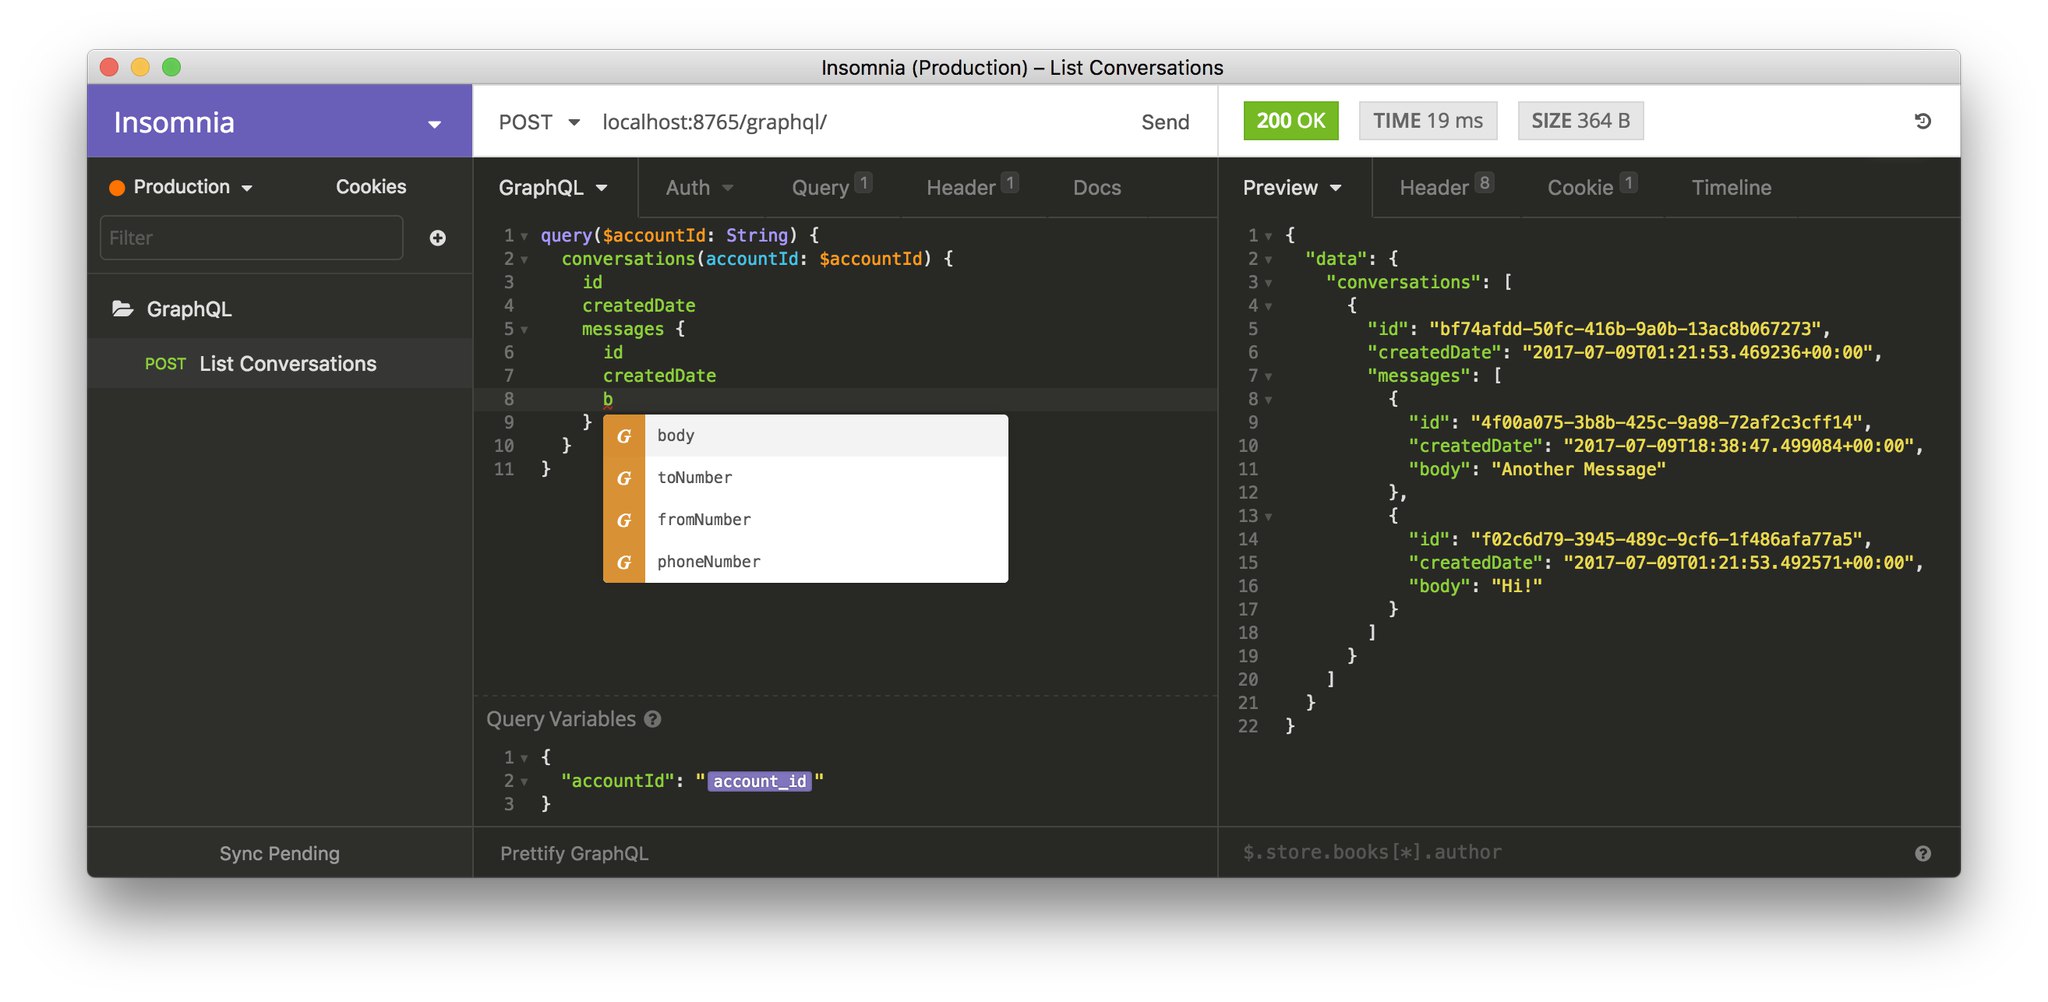Click the sidebar Filter input field

tap(251, 238)
